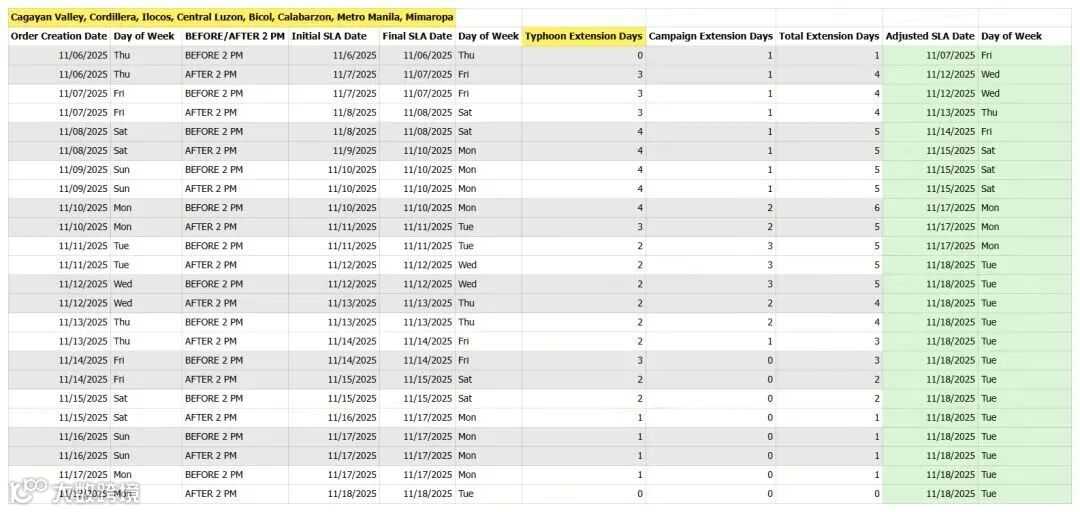
Task: Click the "BEFORE/AFTER 2 PM" column header
Action: click(x=234, y=36)
